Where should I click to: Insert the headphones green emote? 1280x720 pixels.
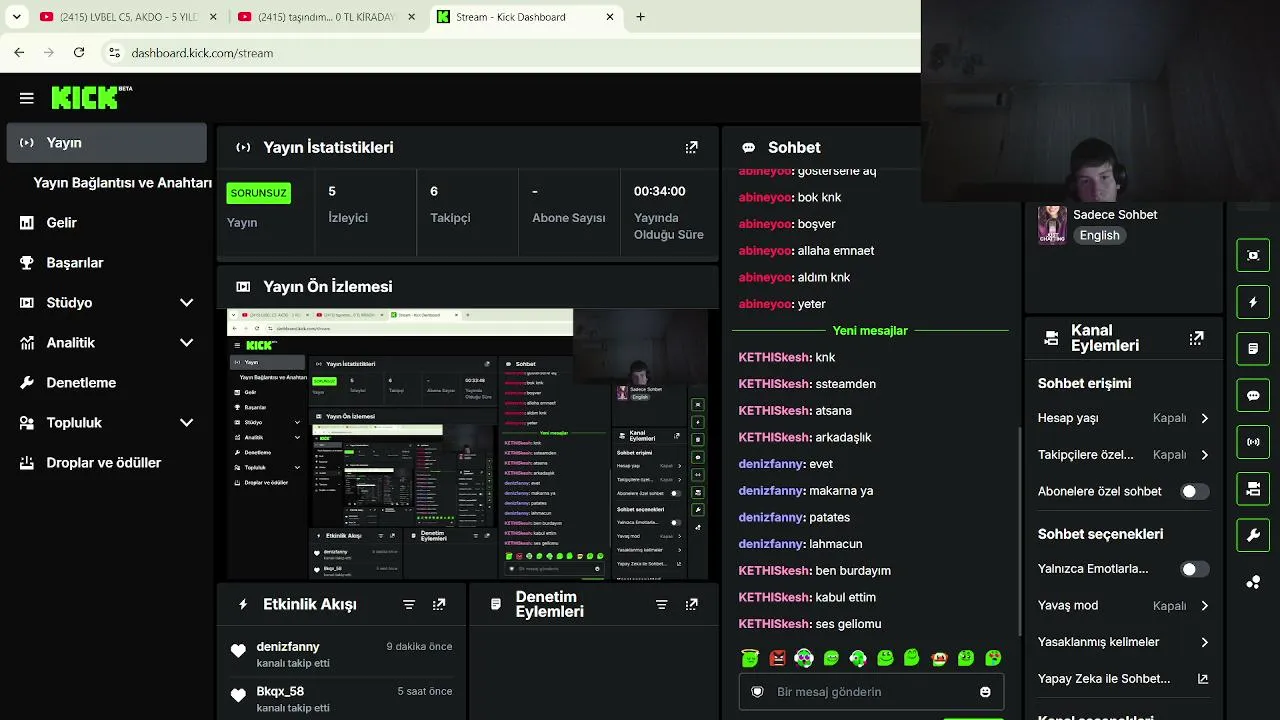(858, 658)
